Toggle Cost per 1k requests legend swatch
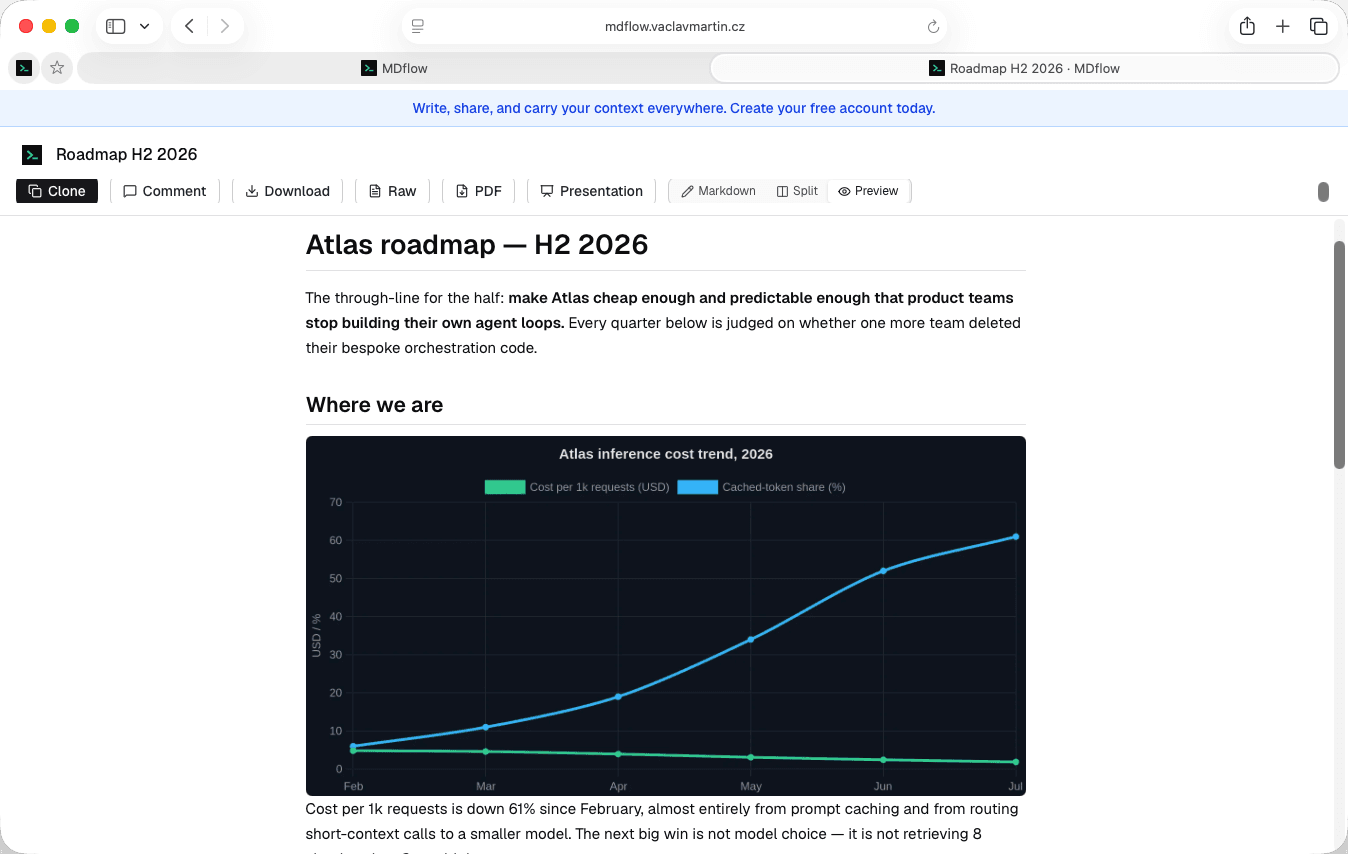1348x854 pixels. [x=505, y=487]
